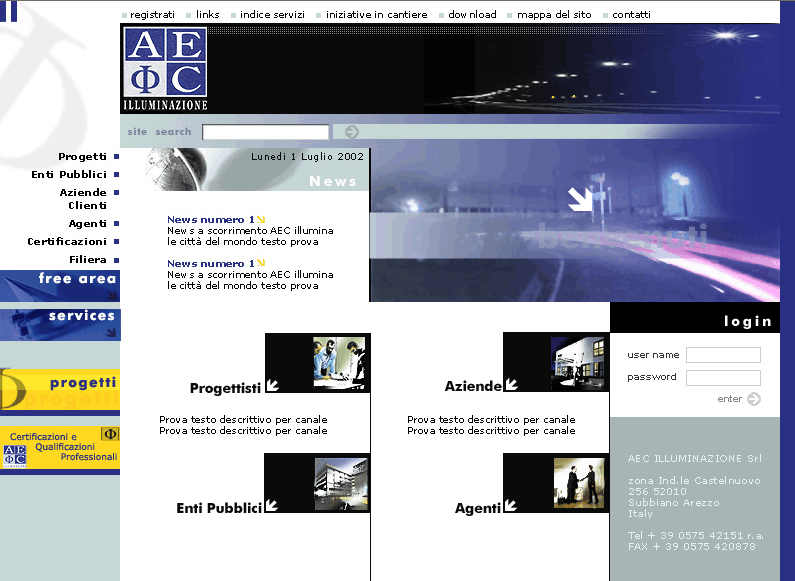Click the blue square bullet beside Enti Pubblici
Image resolution: width=795 pixels, height=581 pixels.
point(117,174)
